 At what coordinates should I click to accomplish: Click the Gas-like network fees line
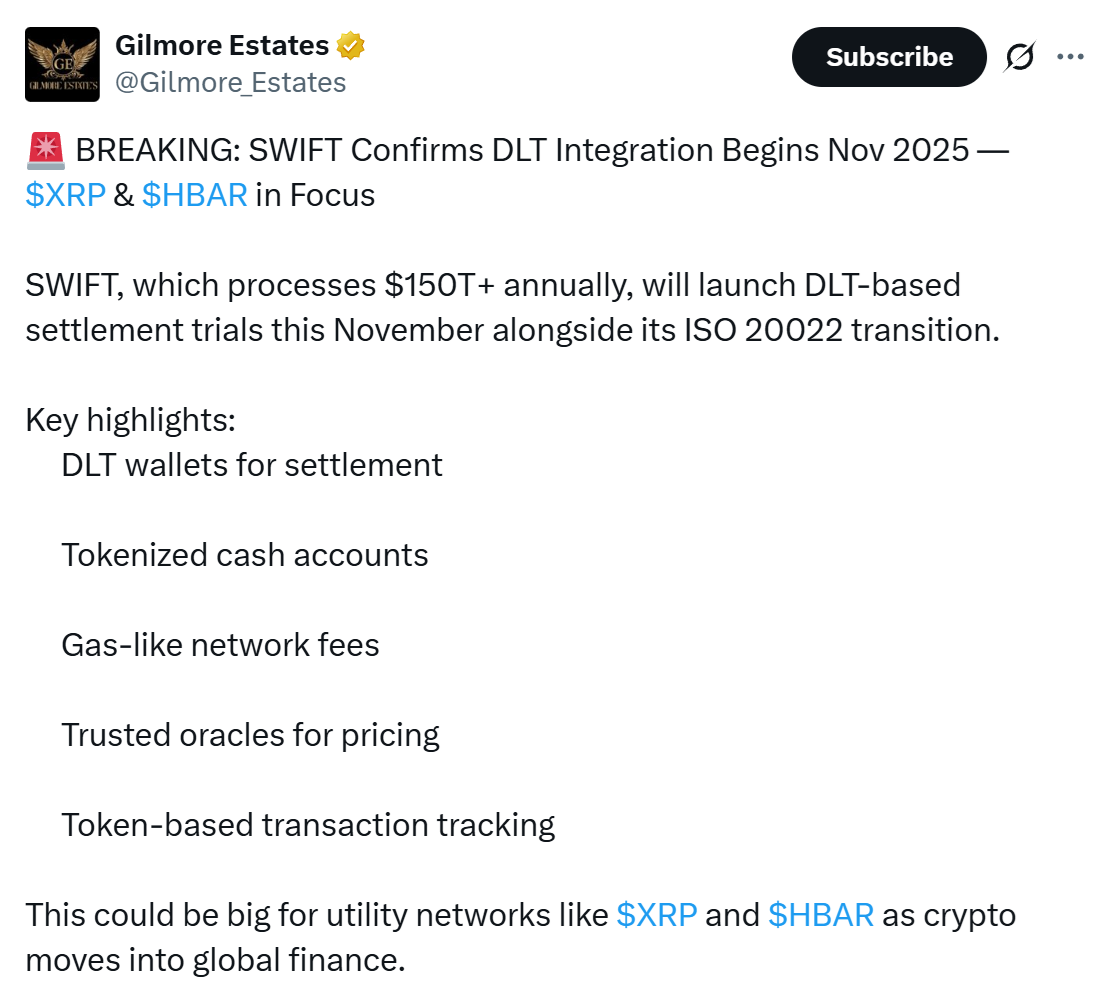[x=220, y=645]
